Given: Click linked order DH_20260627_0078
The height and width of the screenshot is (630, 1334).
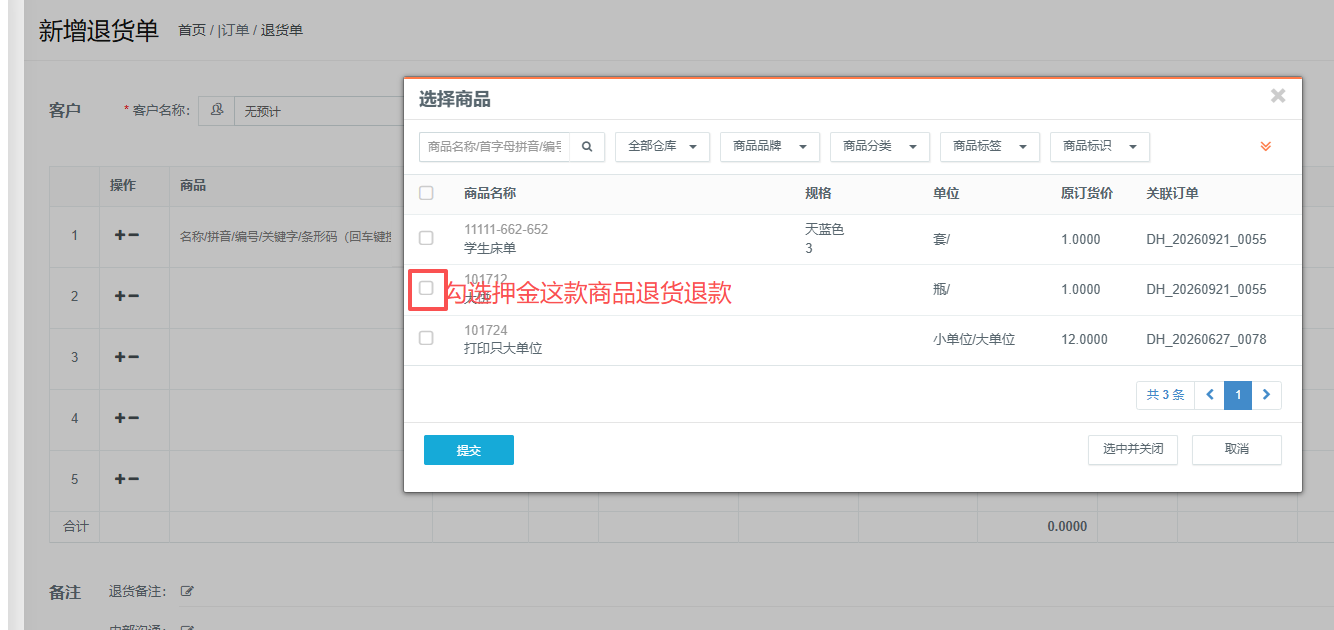Looking at the screenshot, I should click(x=1206, y=339).
